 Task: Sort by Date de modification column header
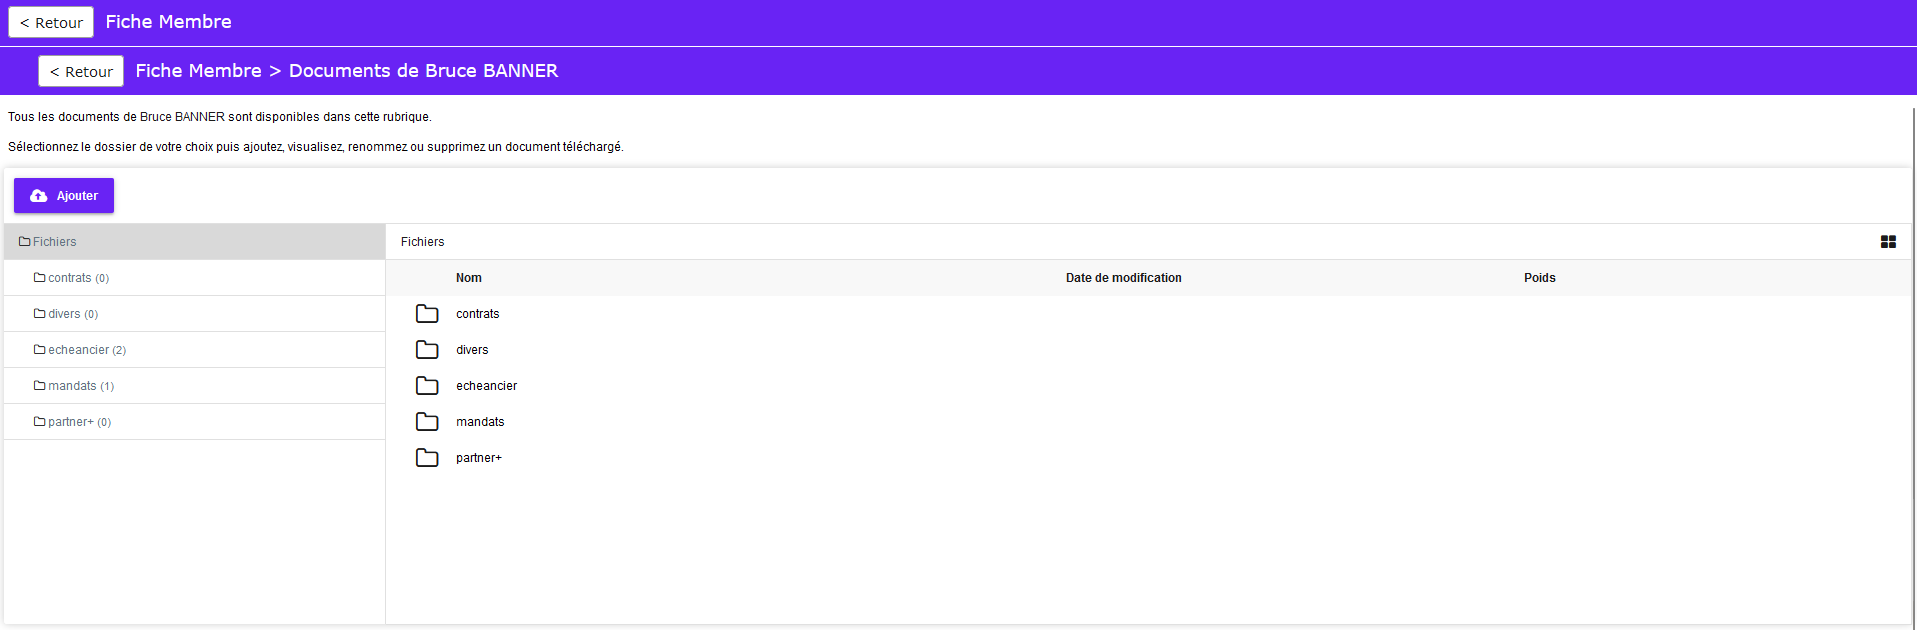coord(1123,278)
